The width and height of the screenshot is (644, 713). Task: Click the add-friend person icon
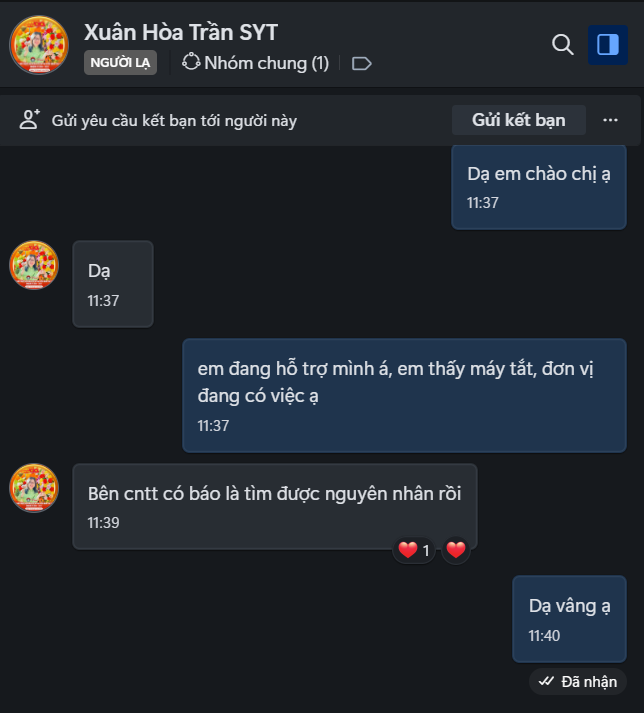30,120
